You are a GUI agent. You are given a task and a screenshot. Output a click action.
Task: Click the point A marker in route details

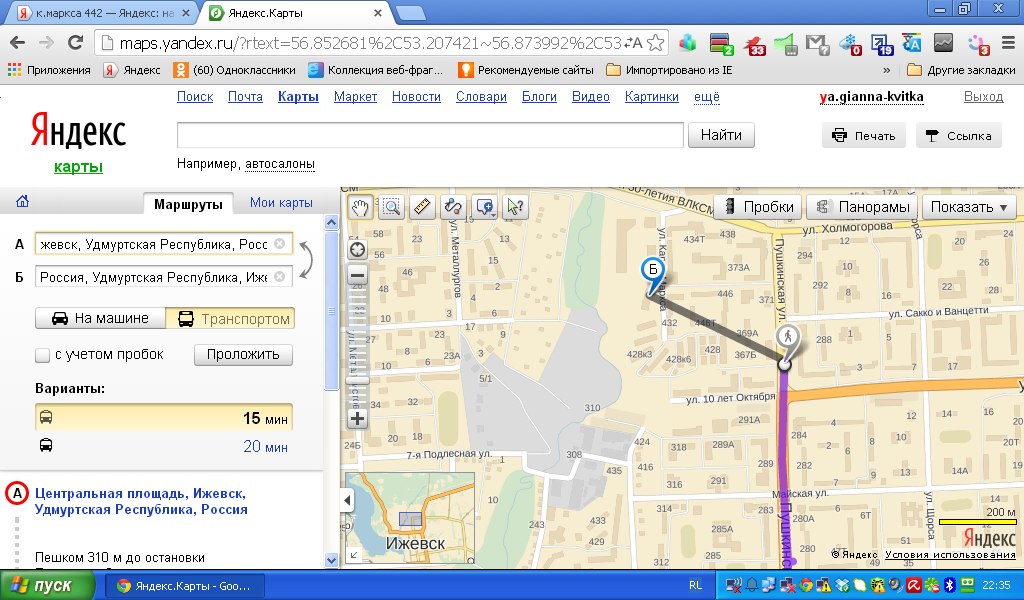pos(17,494)
